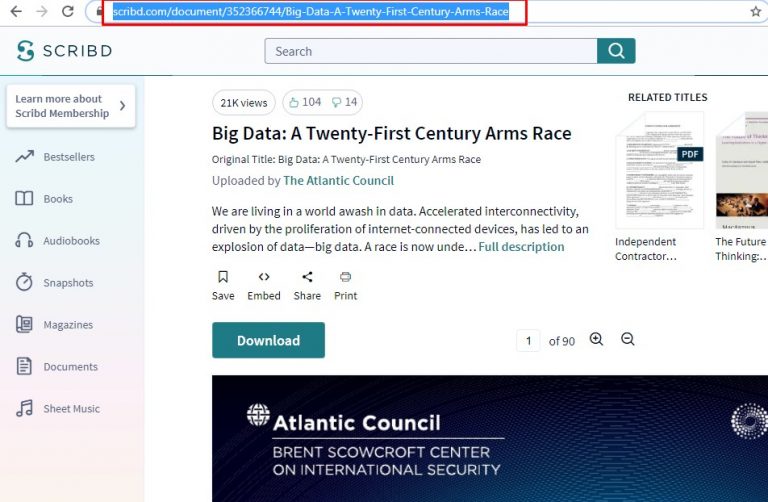Open Sheet Music note icon
The height and width of the screenshot is (502, 768).
tap(24, 408)
